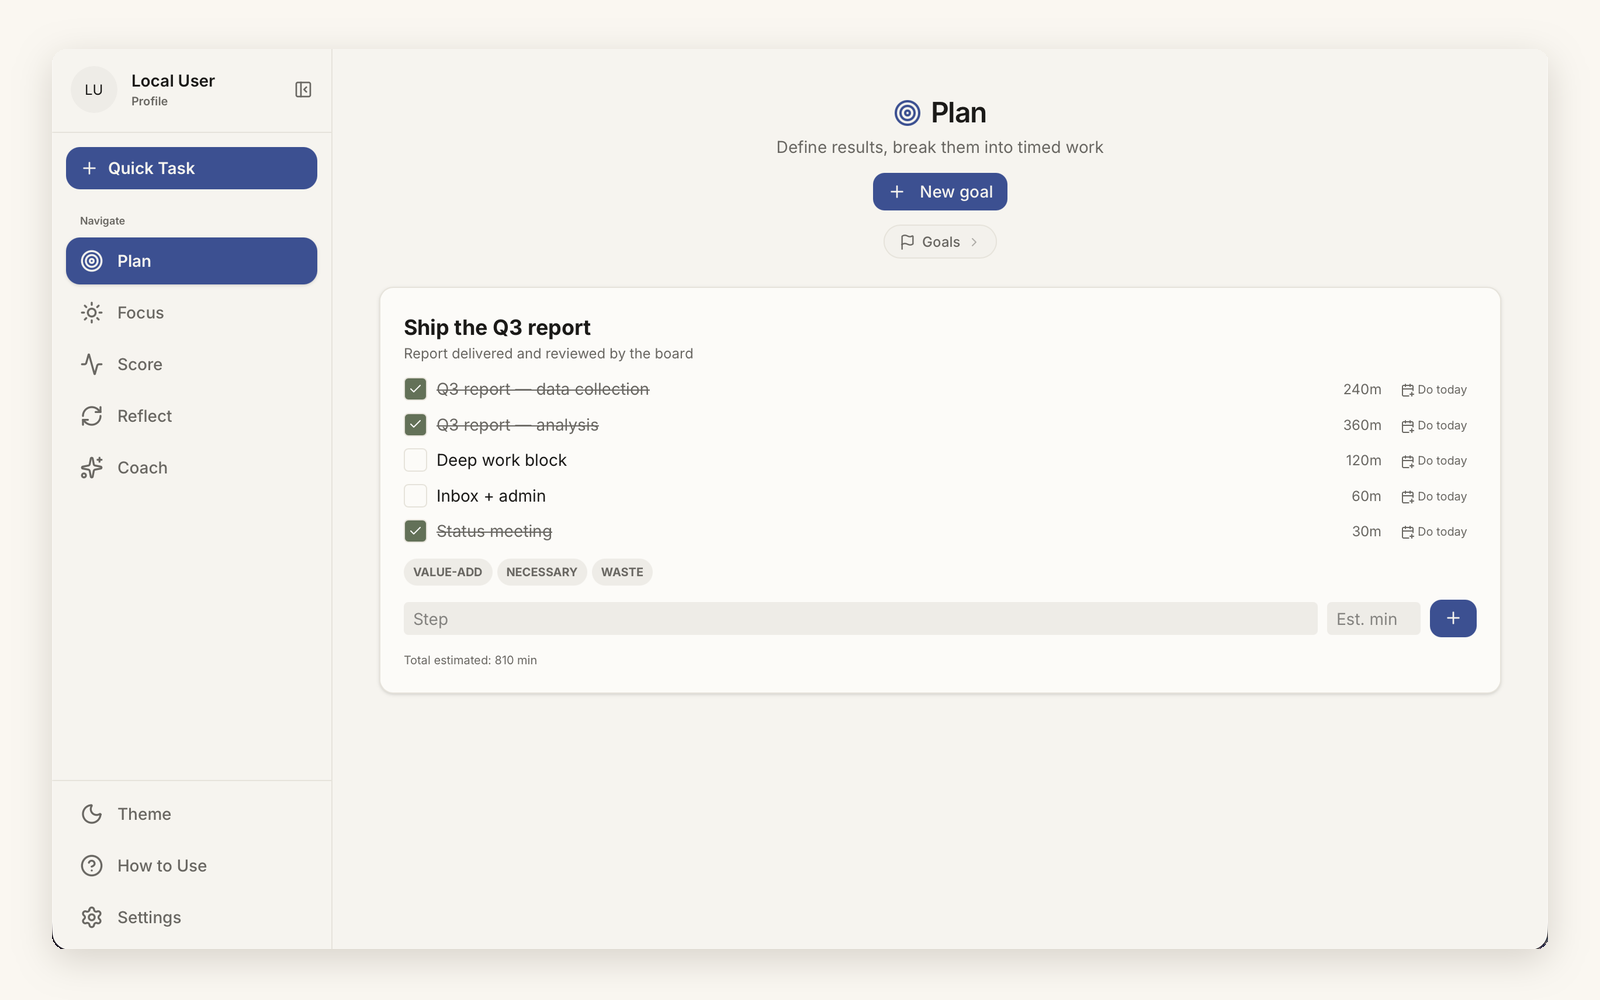
Task: Click the calendar icon on analysis row
Action: click(1407, 426)
